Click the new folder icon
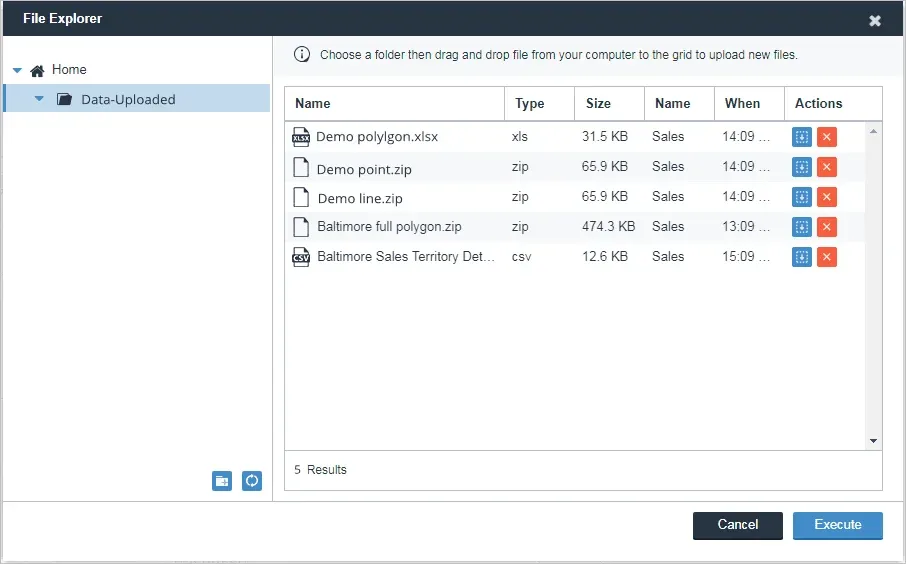The height and width of the screenshot is (564, 906). [222, 481]
